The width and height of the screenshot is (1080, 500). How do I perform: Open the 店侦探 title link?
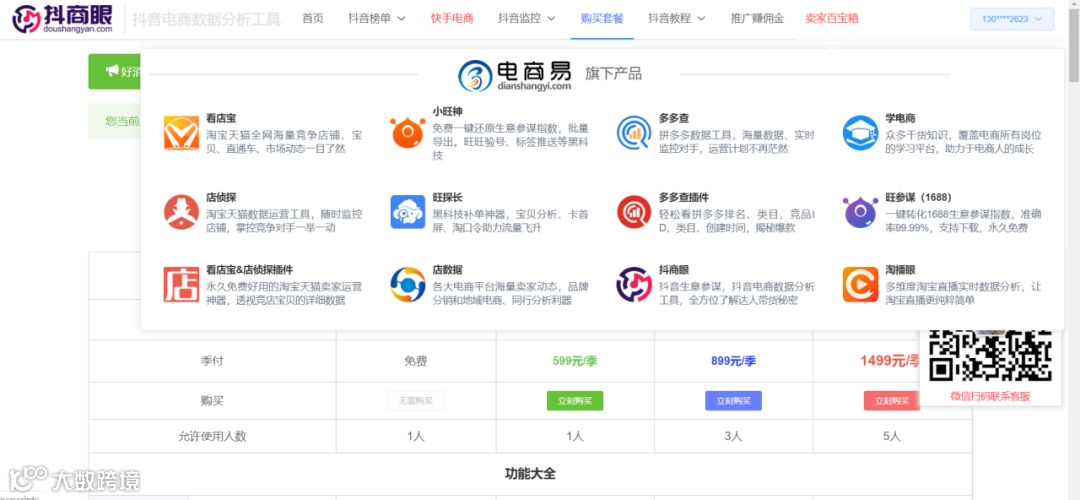(x=221, y=198)
